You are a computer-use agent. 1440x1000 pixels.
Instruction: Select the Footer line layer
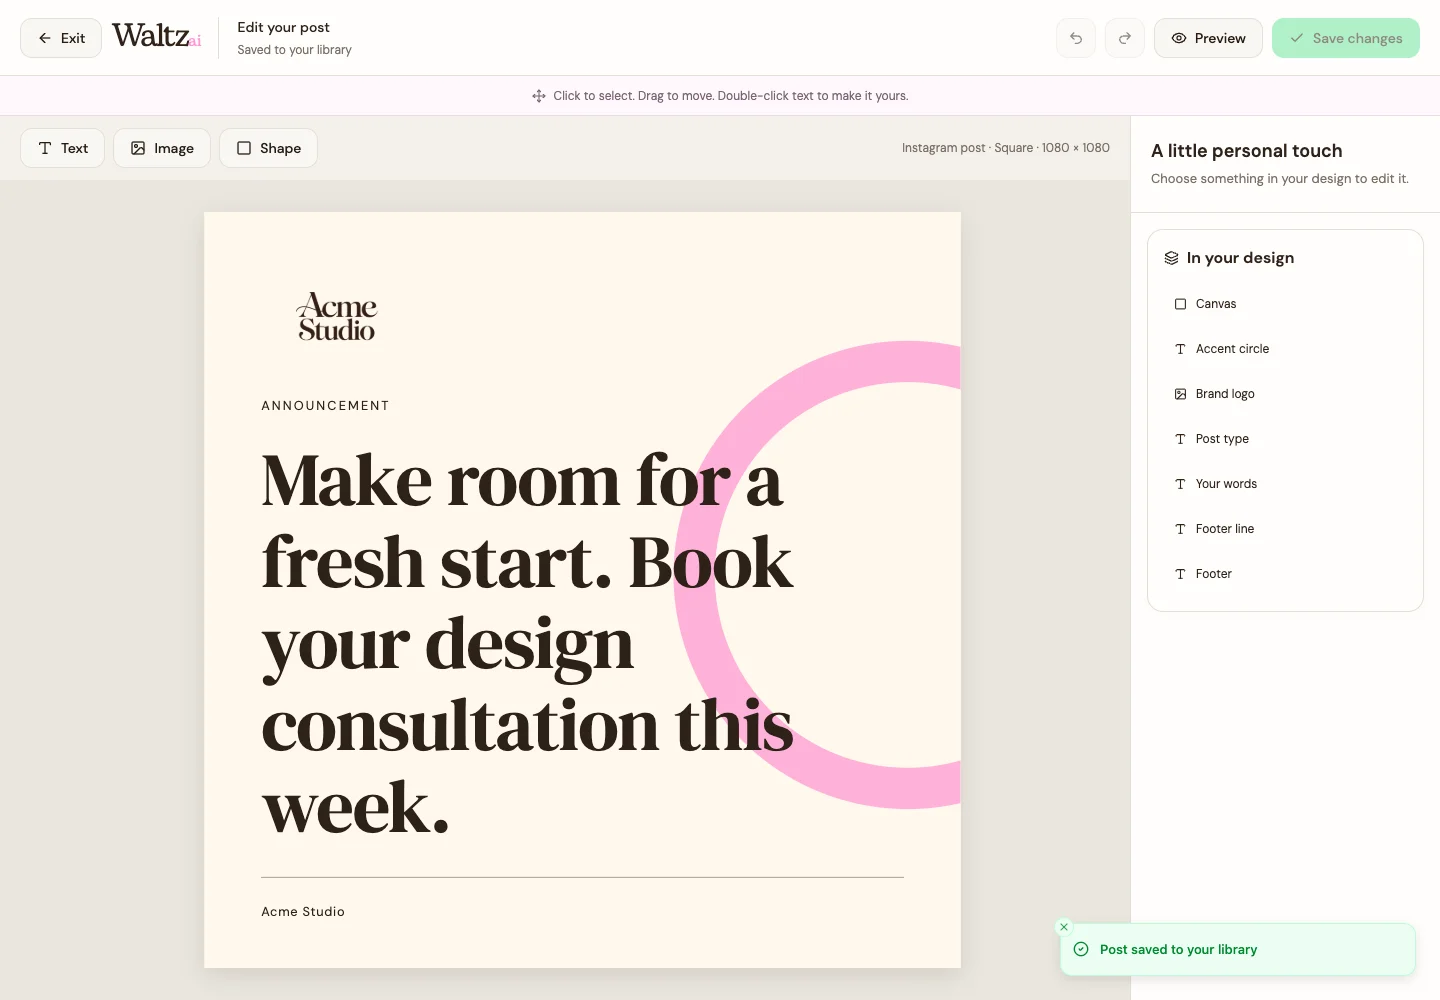click(1285, 529)
